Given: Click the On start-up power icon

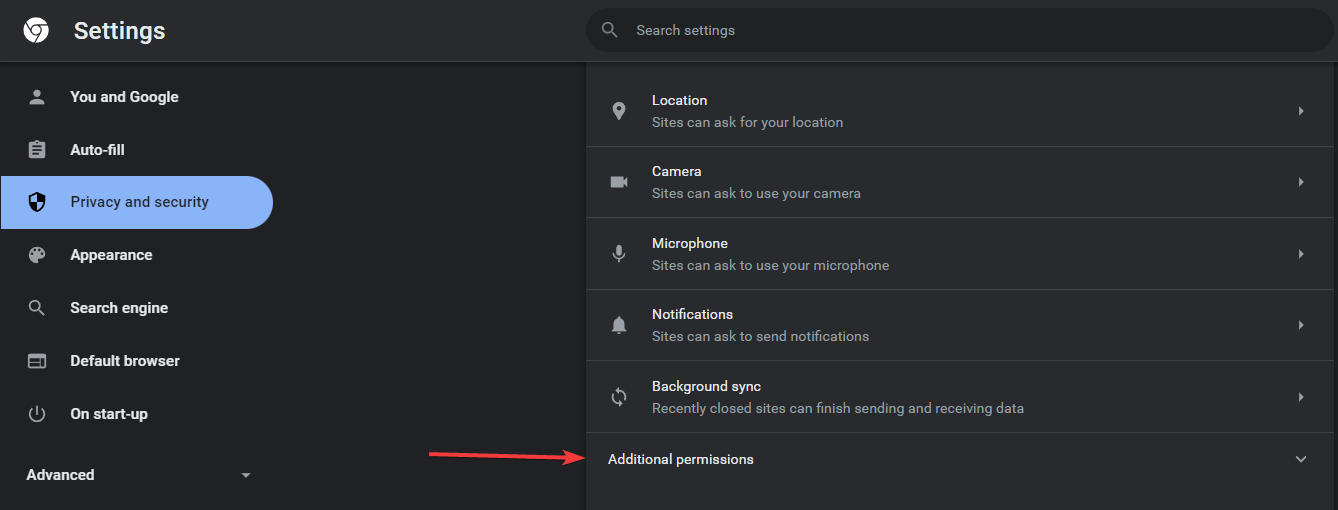Looking at the screenshot, I should 37,414.
